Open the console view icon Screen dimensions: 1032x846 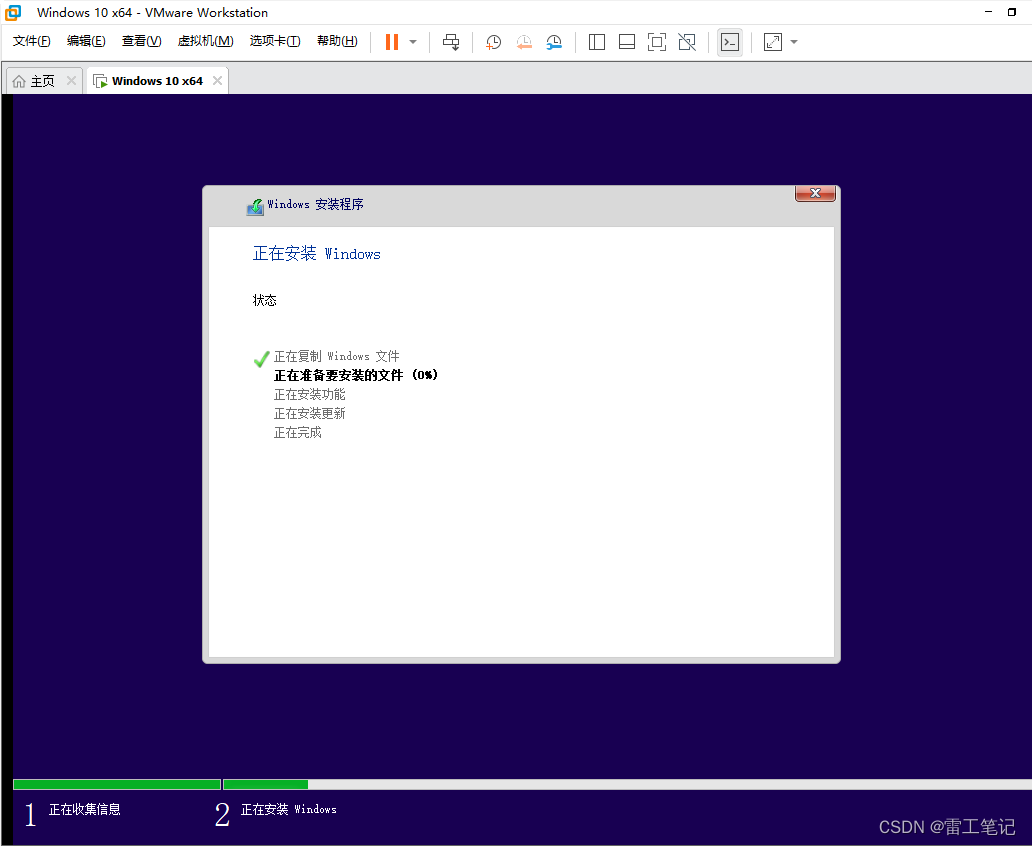(x=730, y=42)
